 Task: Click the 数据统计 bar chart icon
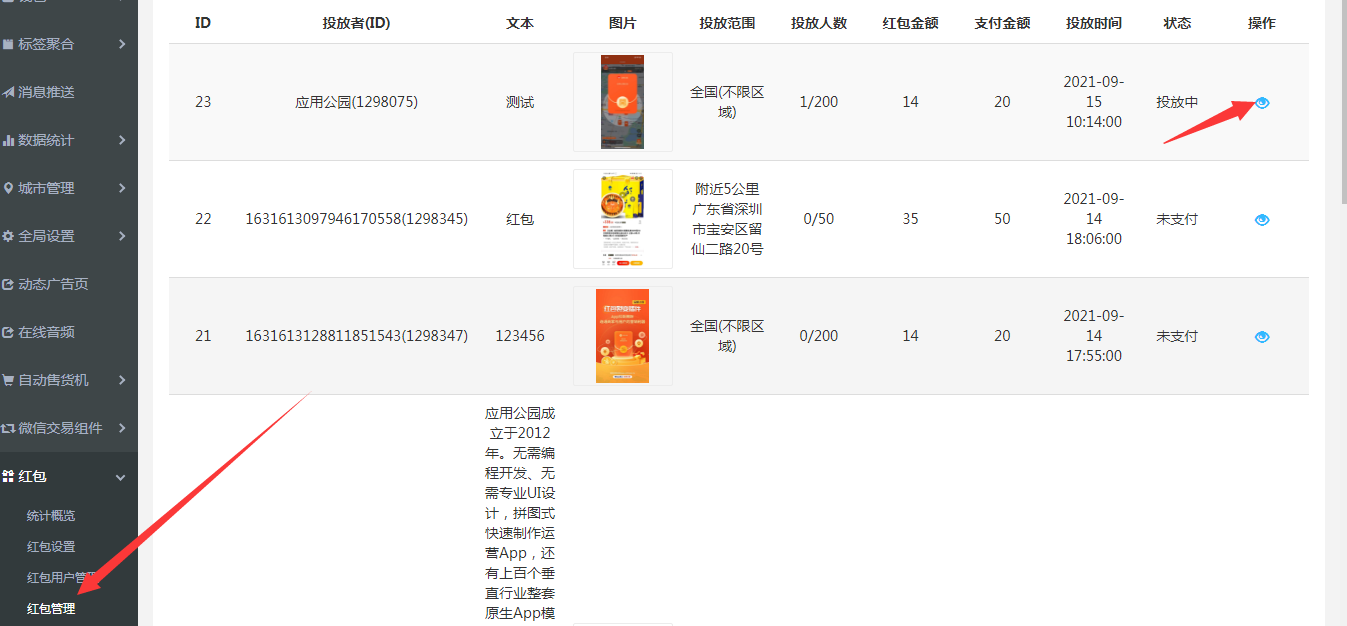point(9,140)
